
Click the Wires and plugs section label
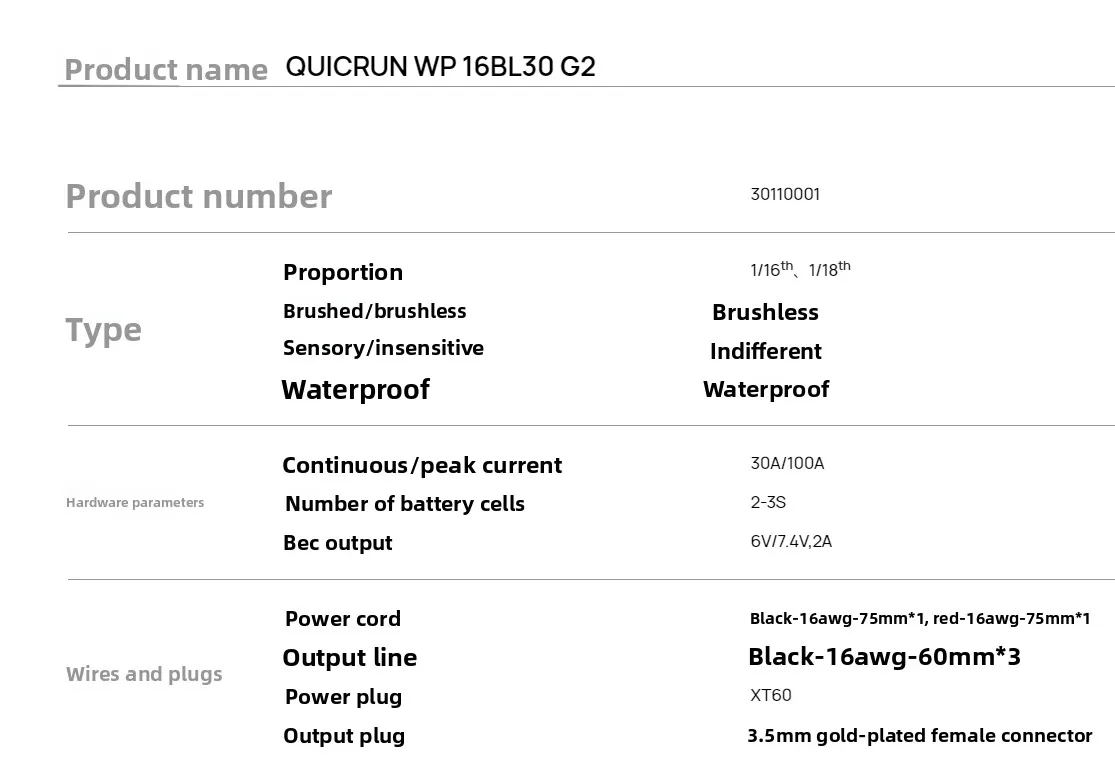[x=144, y=674]
